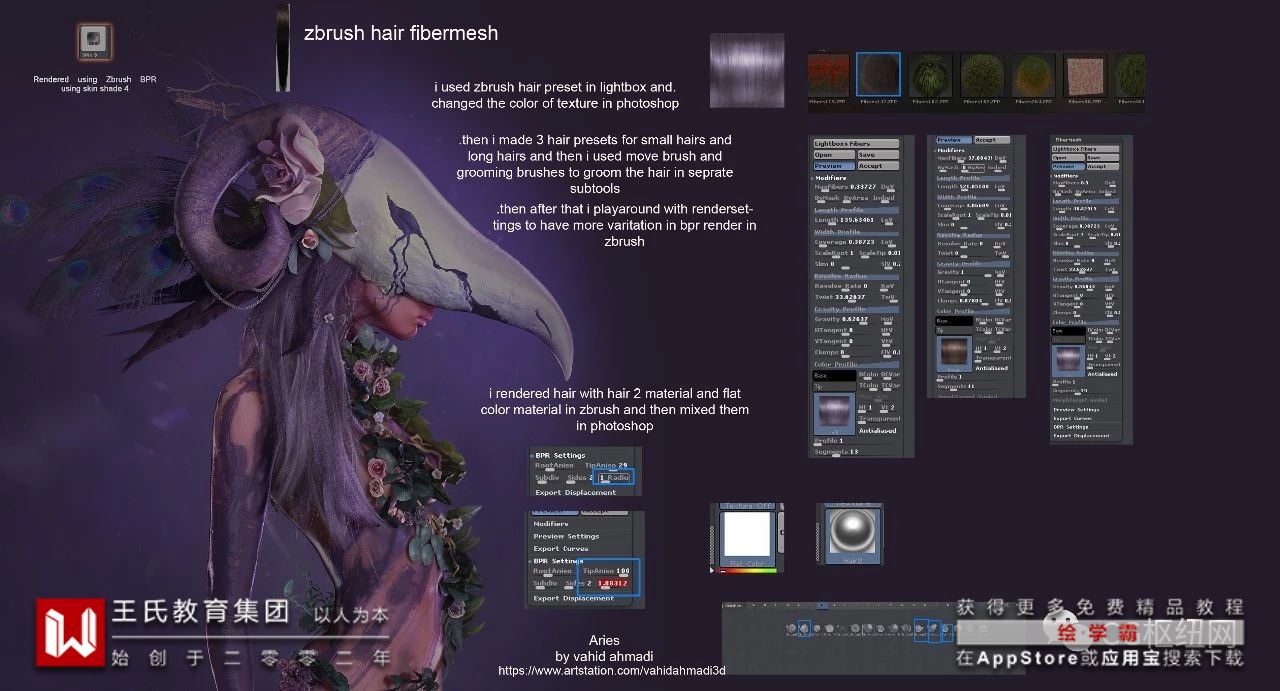Image resolution: width=1280 pixels, height=691 pixels.
Task: Expand Preview Settings above Export Curves
Action: click(567, 536)
